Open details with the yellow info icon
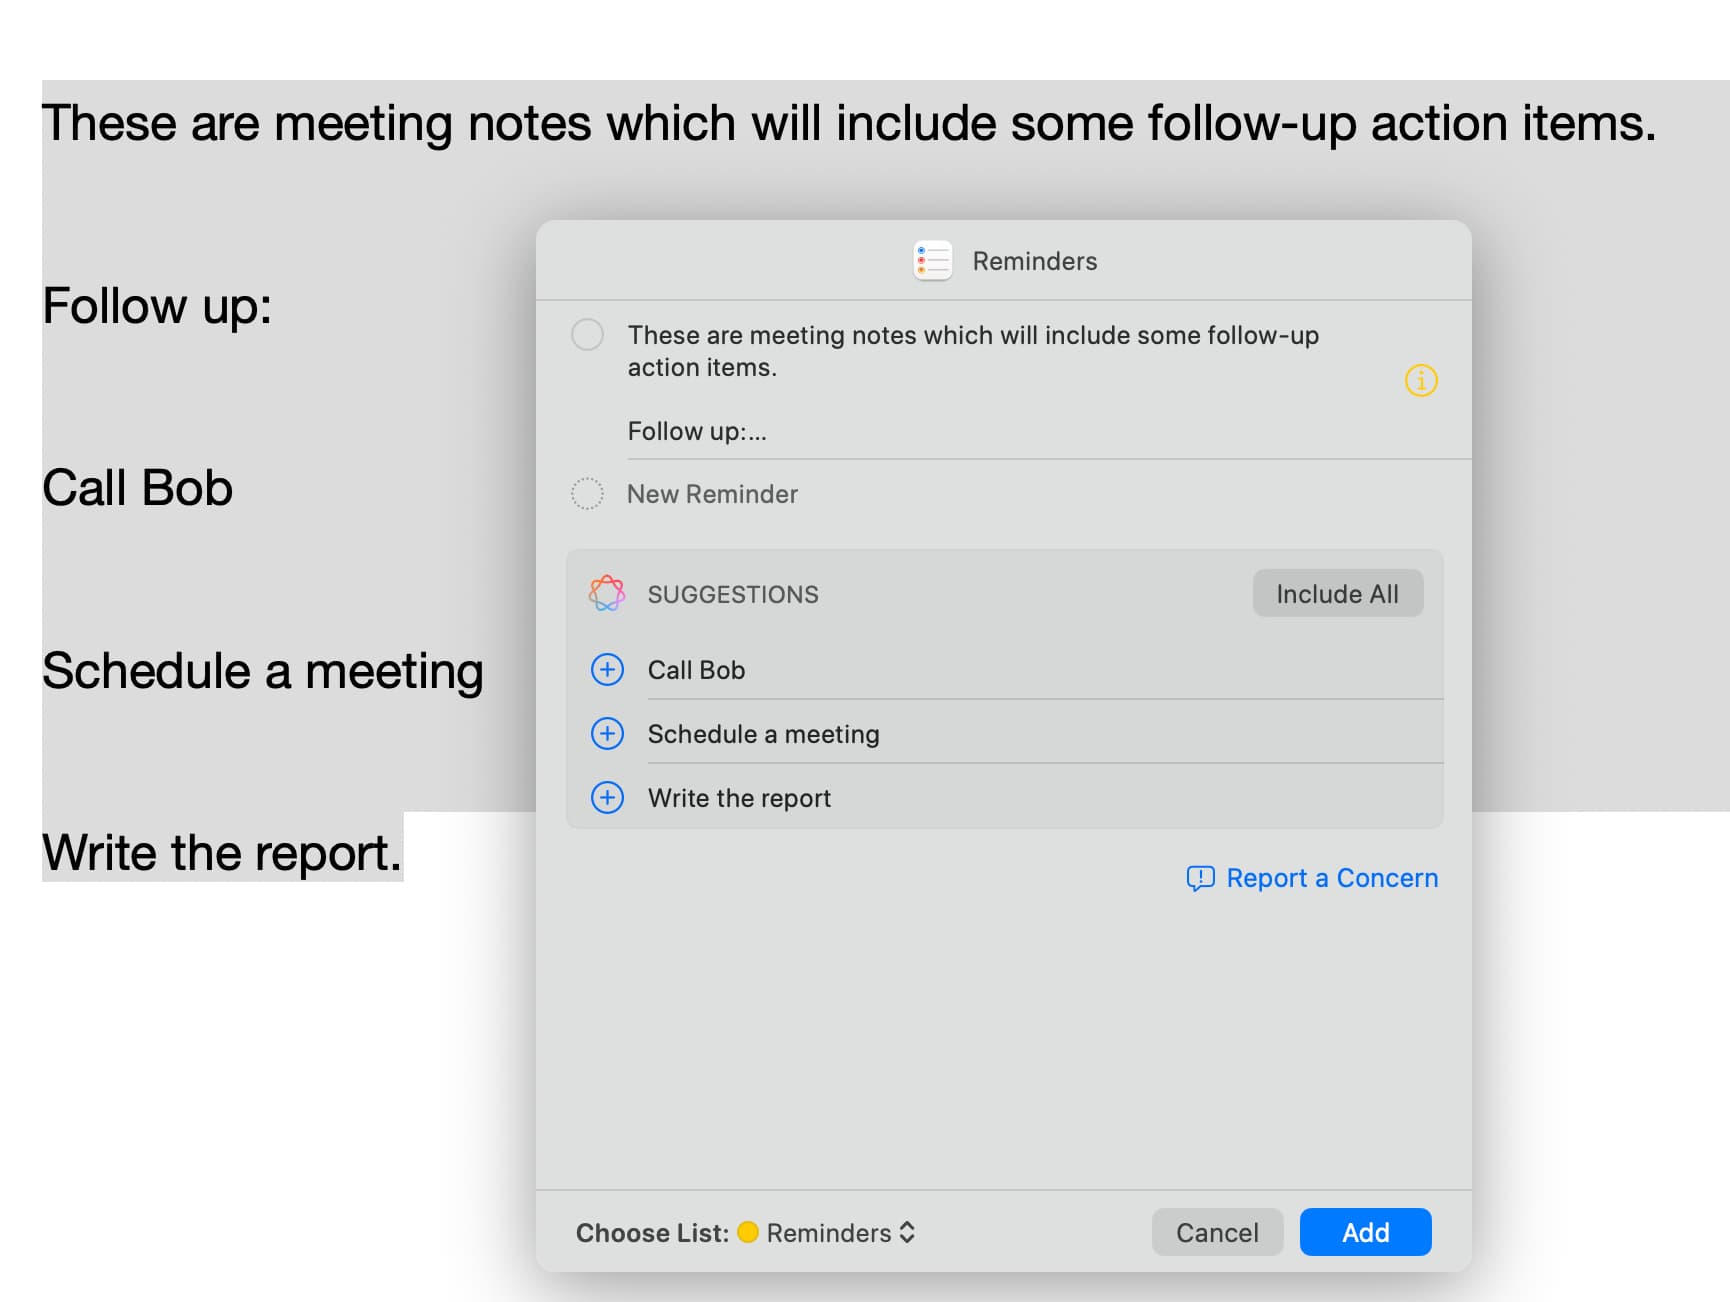 (x=1420, y=381)
